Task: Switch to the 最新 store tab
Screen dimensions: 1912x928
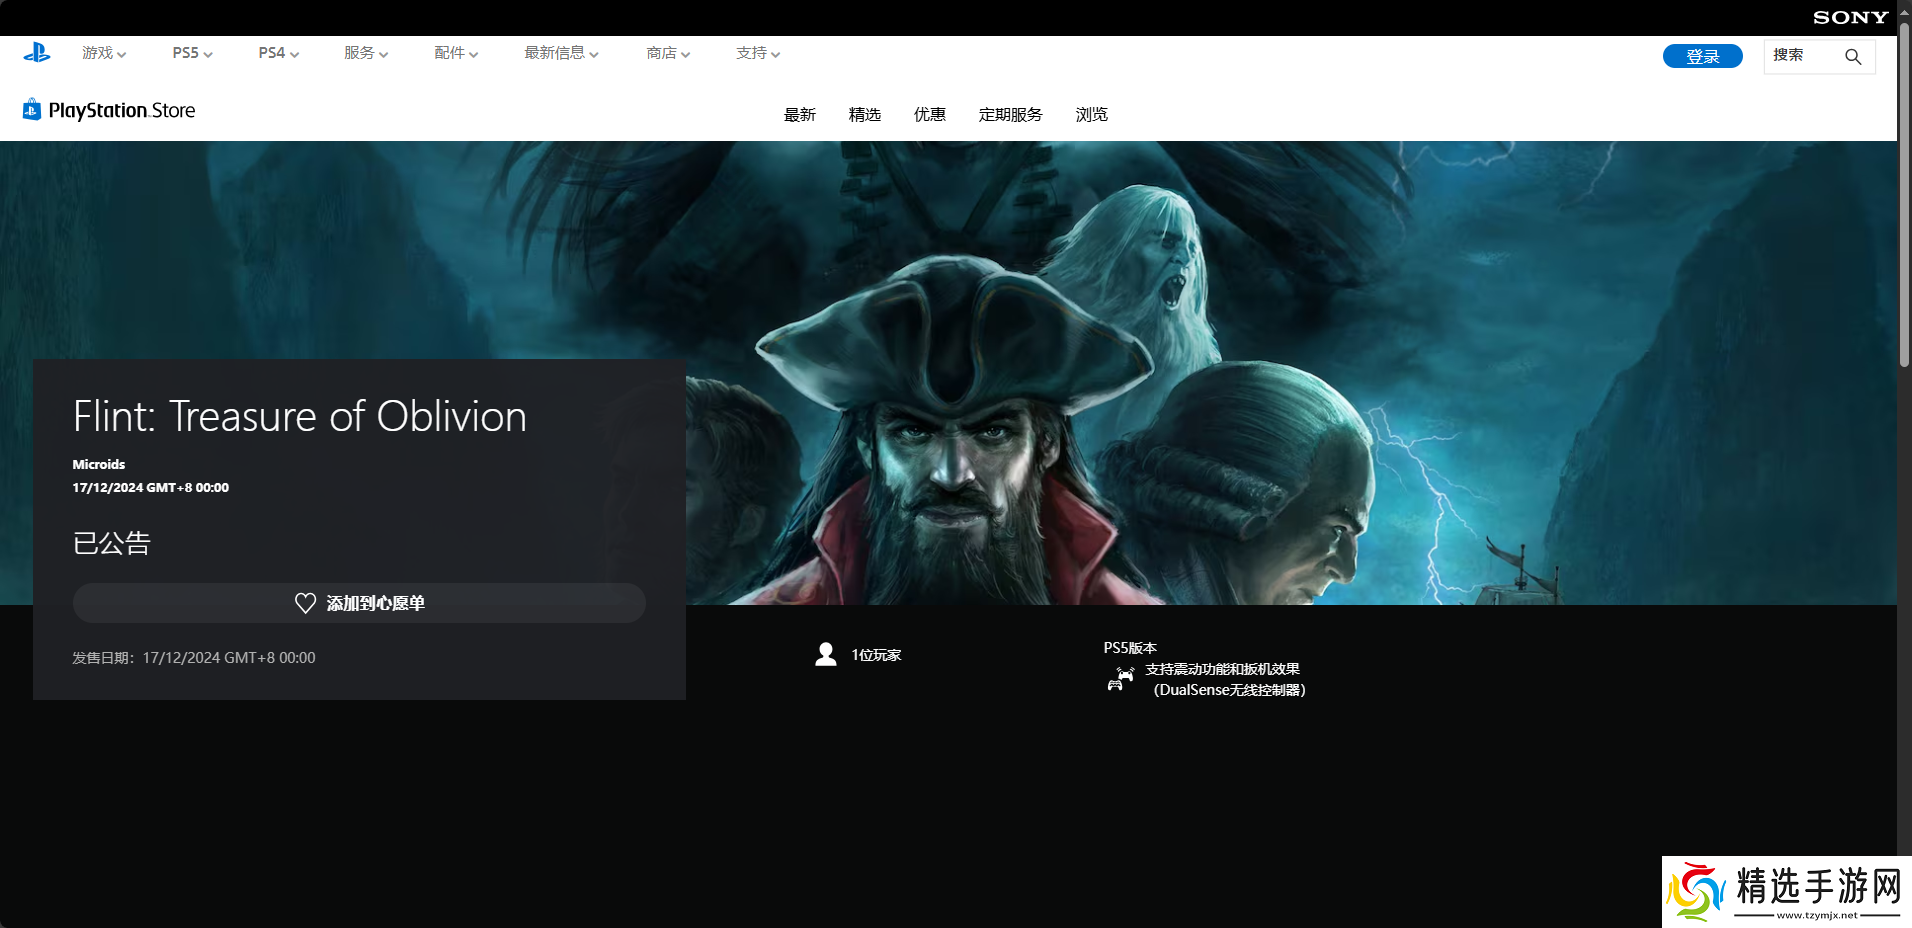Action: coord(800,115)
